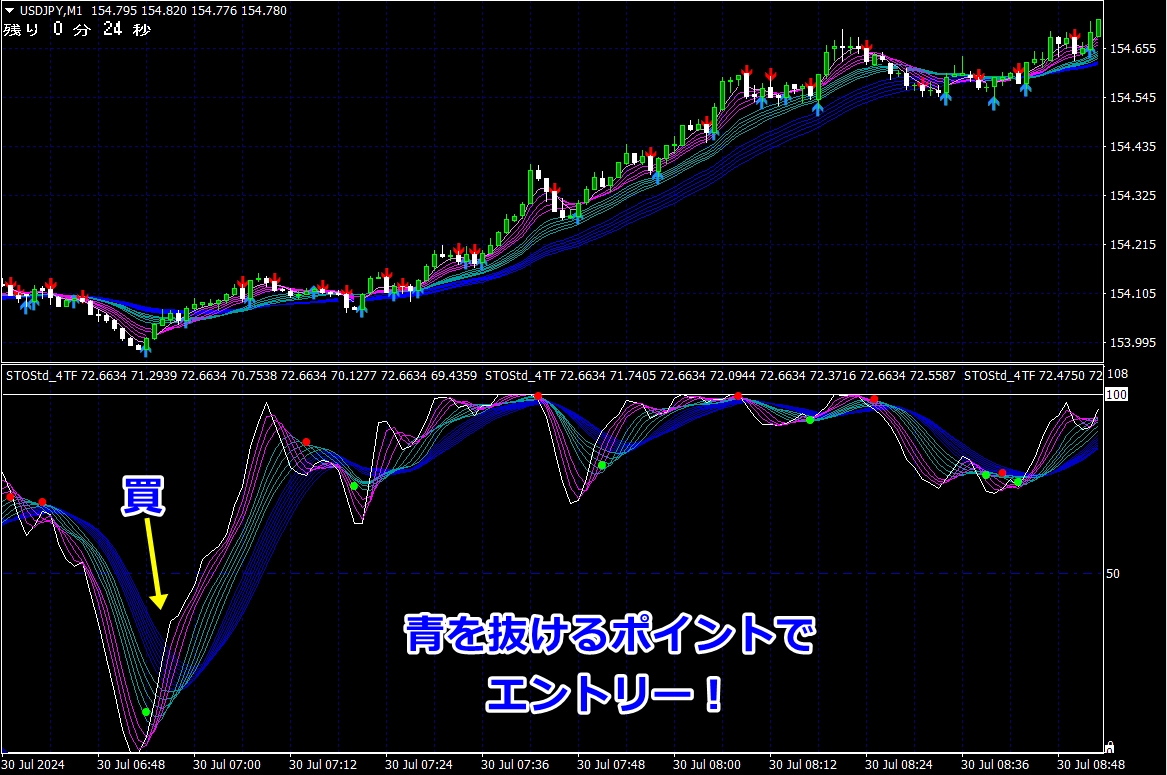Image resolution: width=1167 pixels, height=775 pixels.
Task: Click the green dot on the oscillator near 08:12
Action: click(810, 420)
